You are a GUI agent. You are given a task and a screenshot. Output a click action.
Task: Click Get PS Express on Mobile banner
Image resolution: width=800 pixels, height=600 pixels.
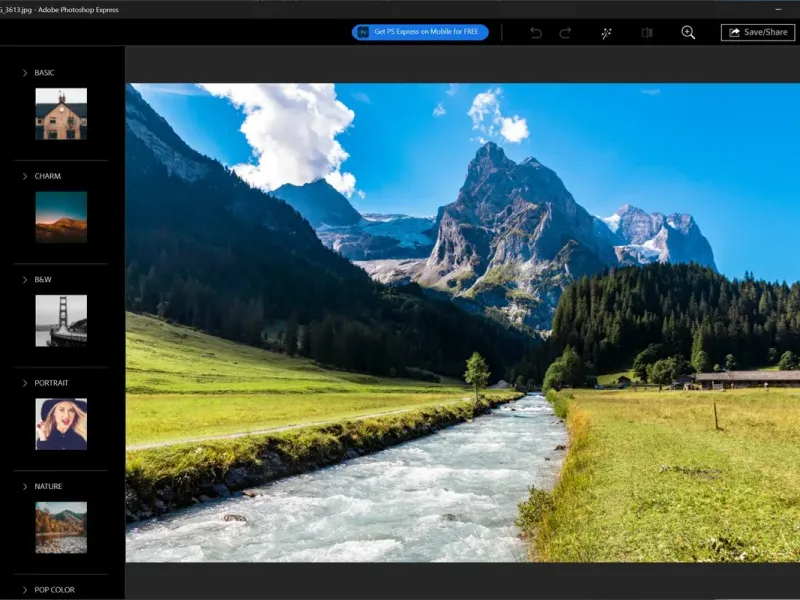(x=420, y=32)
